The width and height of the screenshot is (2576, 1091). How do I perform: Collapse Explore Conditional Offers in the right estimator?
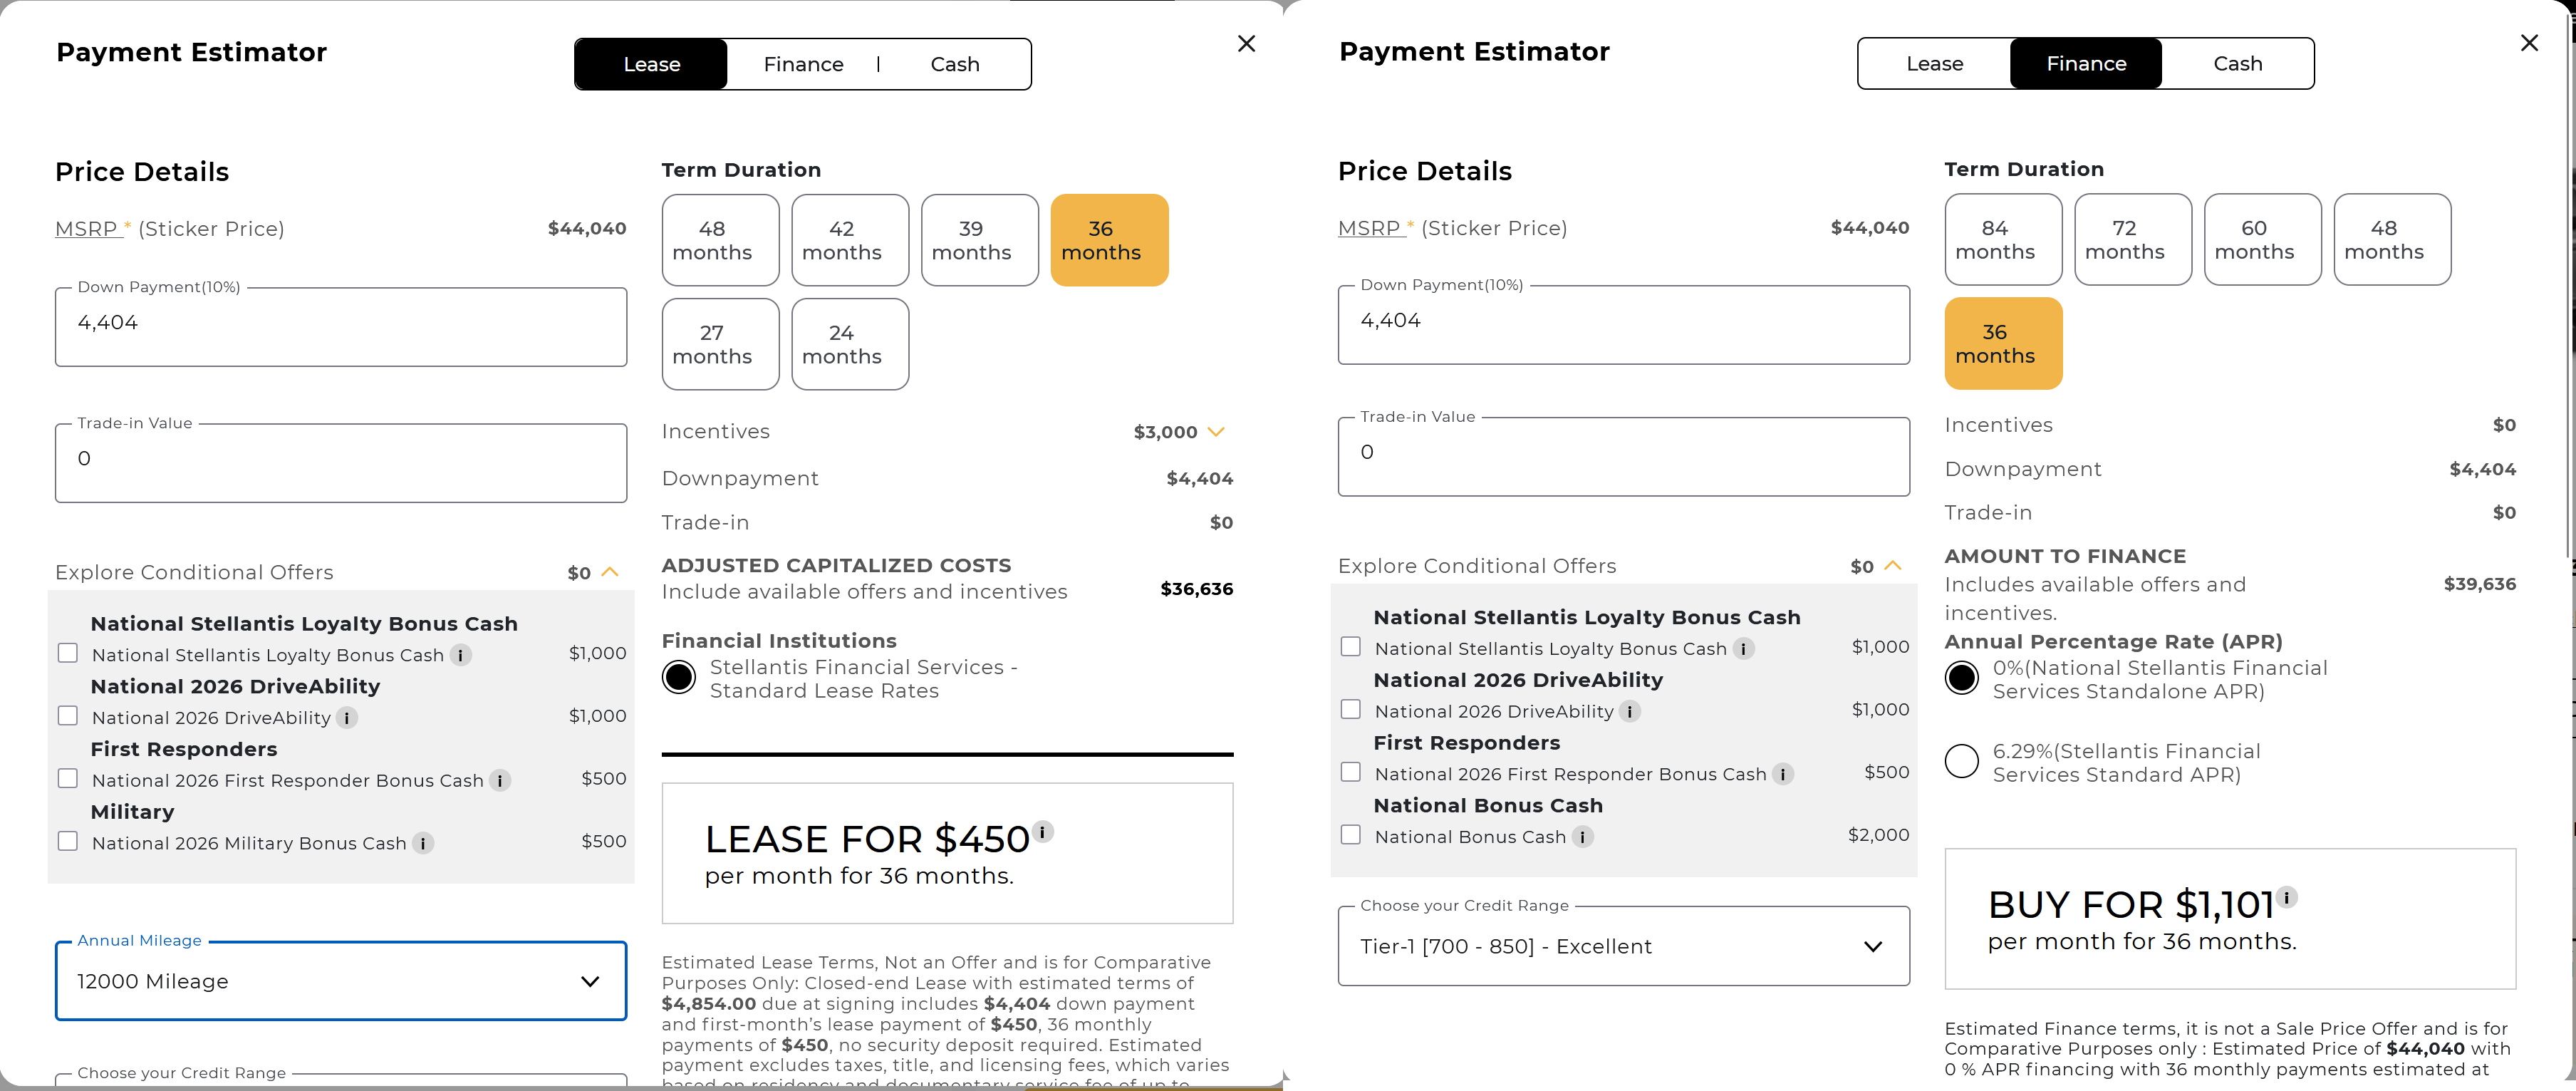tap(1893, 567)
